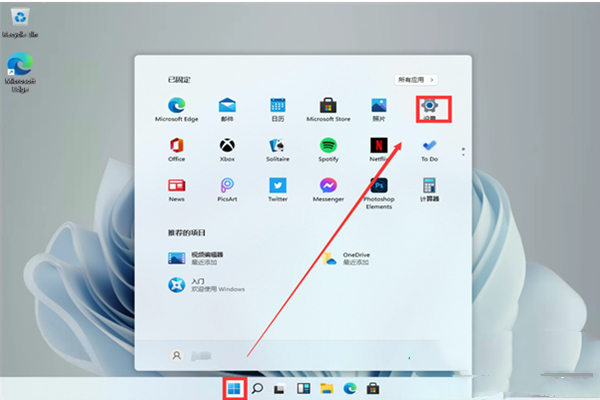This screenshot has height=400, width=600.
Task: Open Task View on taskbar
Action: [x=280, y=389]
